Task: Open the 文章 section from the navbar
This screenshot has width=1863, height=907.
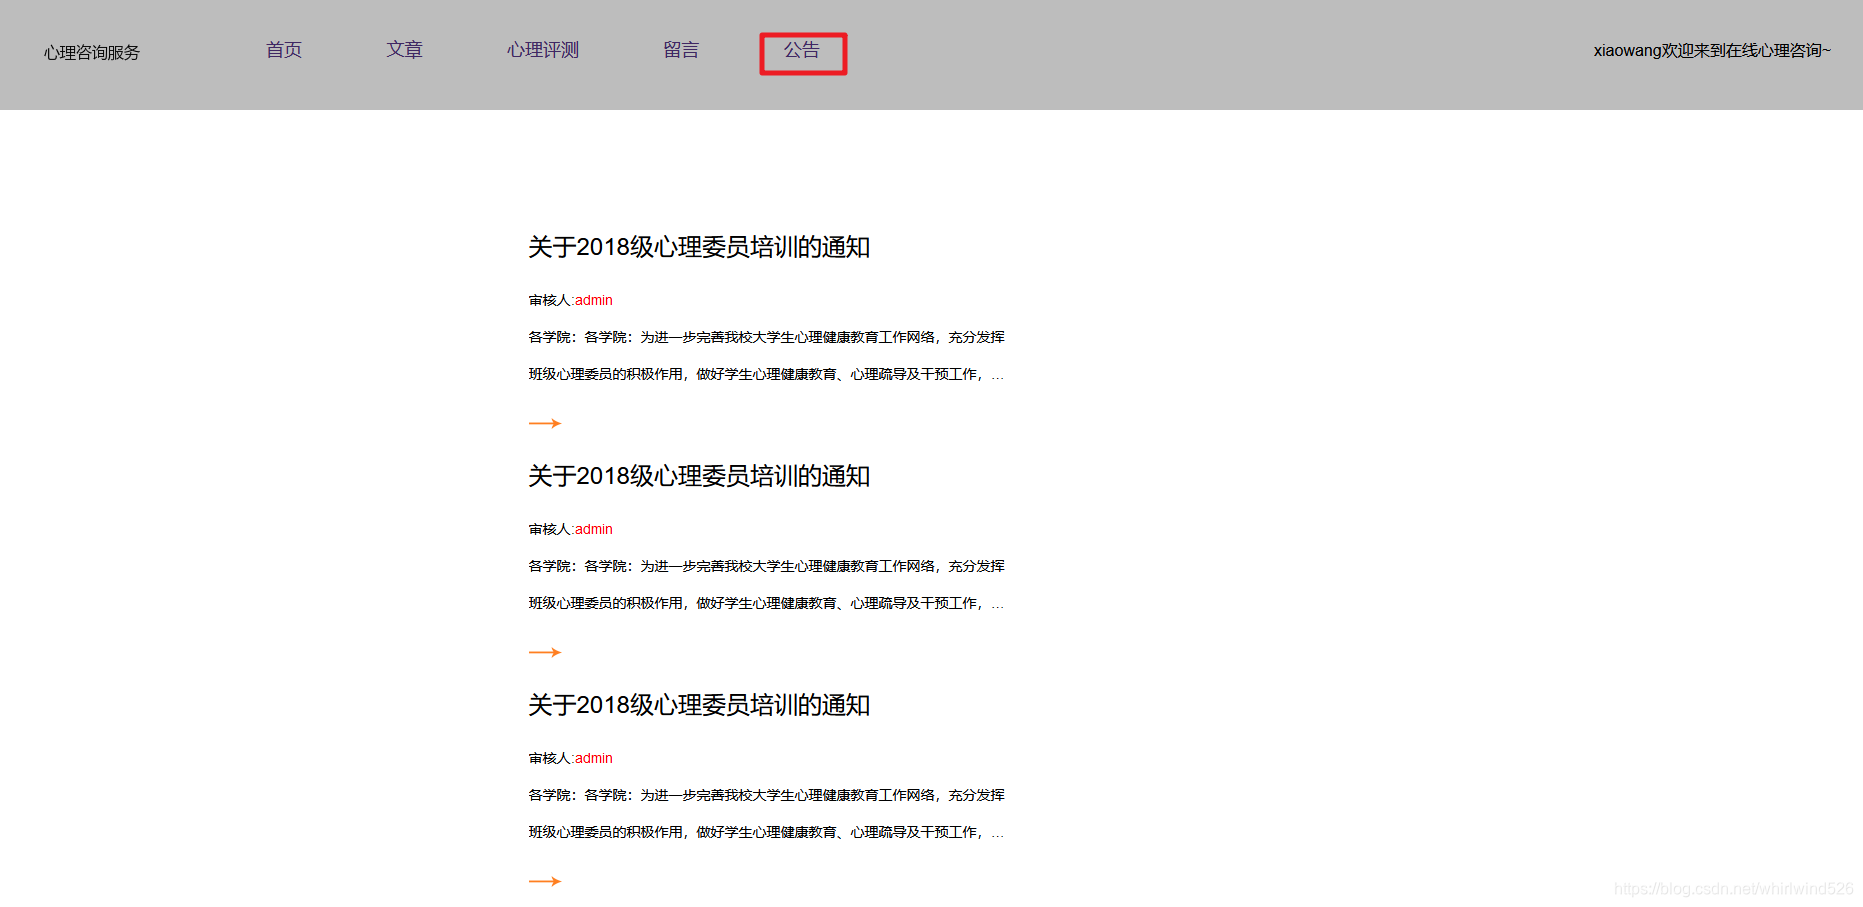Action: click(405, 50)
